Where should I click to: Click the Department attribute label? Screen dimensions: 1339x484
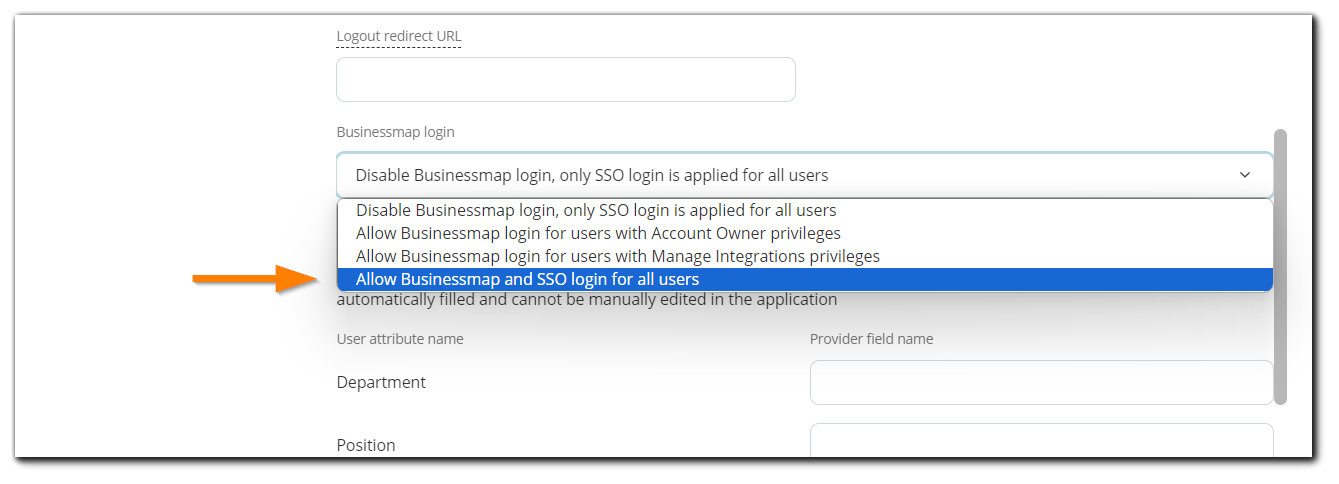click(381, 383)
